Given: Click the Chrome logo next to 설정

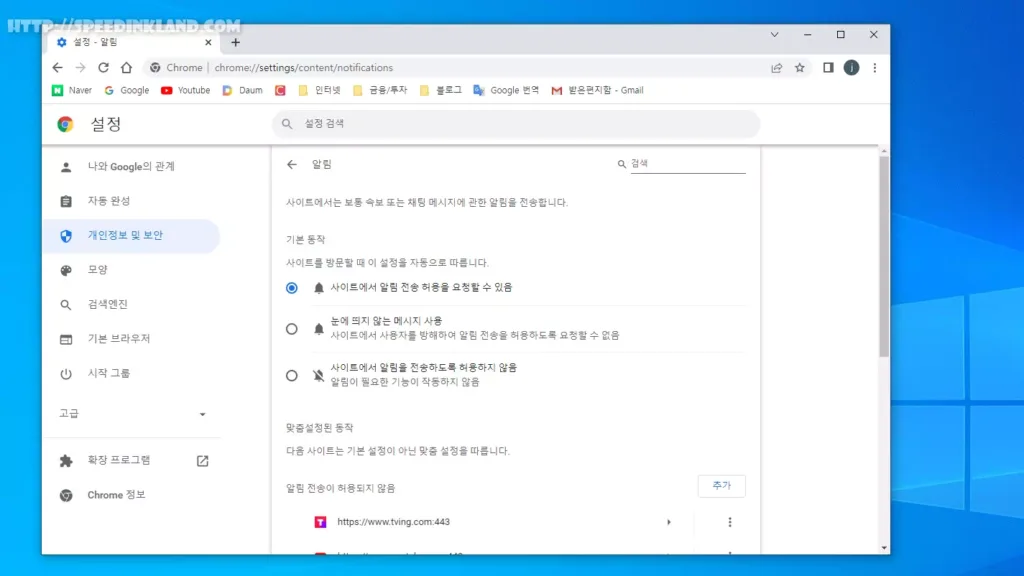Looking at the screenshot, I should coord(65,124).
